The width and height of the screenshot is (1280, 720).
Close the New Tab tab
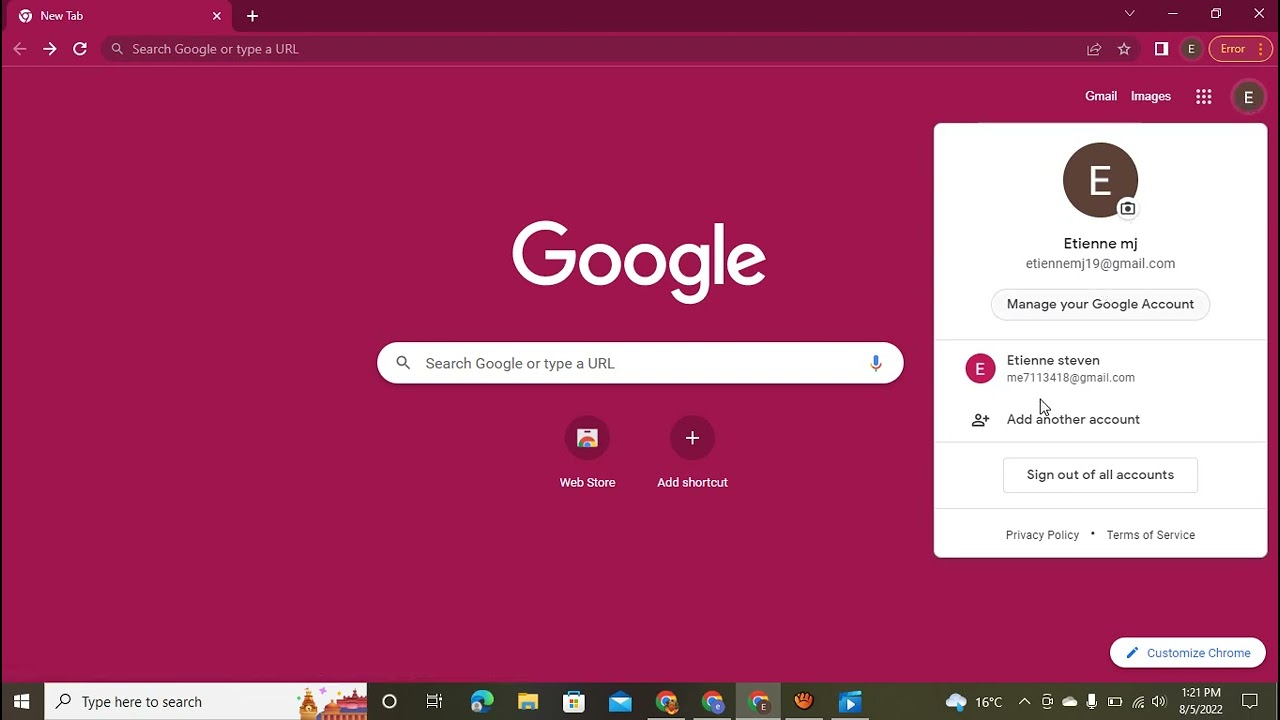click(217, 16)
